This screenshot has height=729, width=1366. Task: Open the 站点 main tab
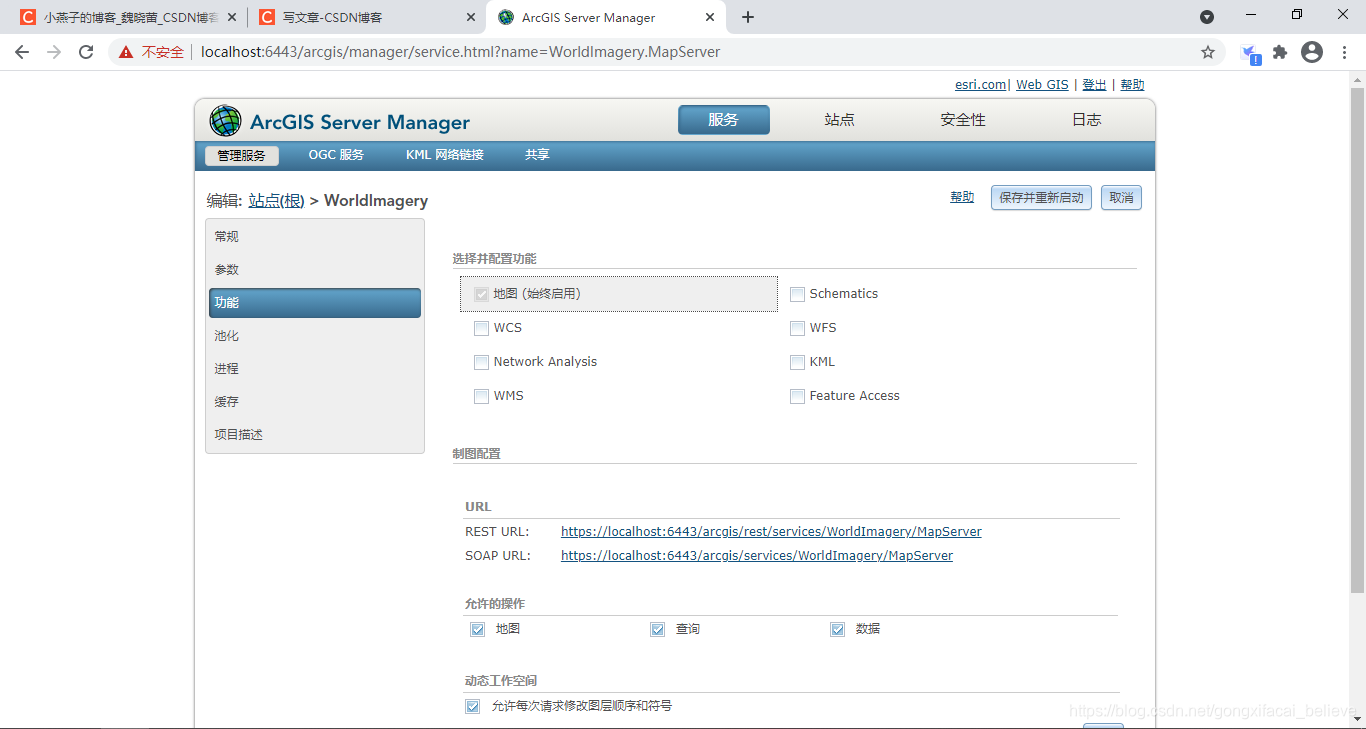pyautogui.click(x=839, y=120)
